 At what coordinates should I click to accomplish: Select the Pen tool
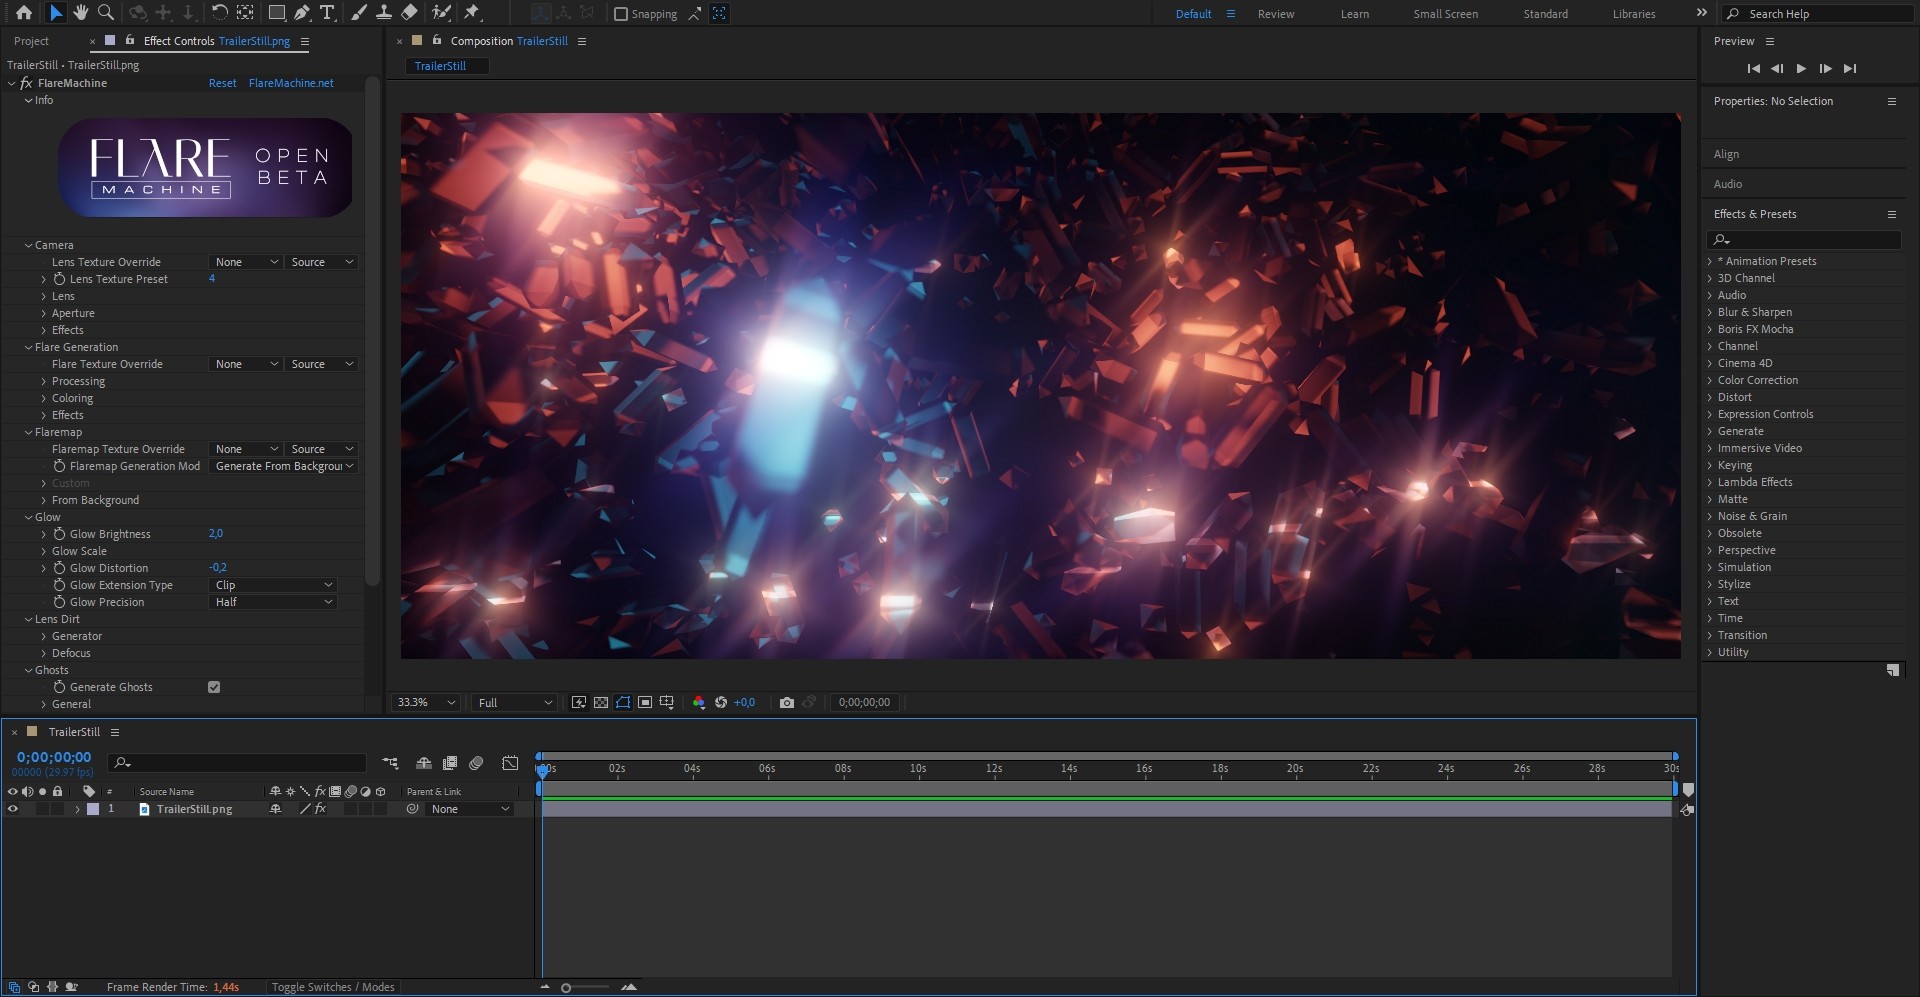tap(302, 13)
